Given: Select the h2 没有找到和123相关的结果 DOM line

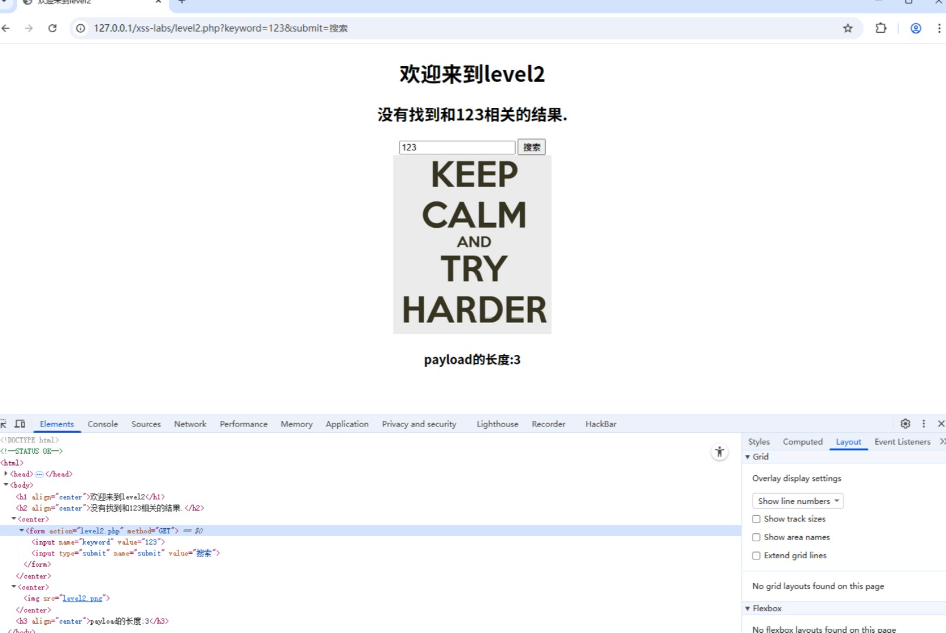Looking at the screenshot, I should coord(110,508).
